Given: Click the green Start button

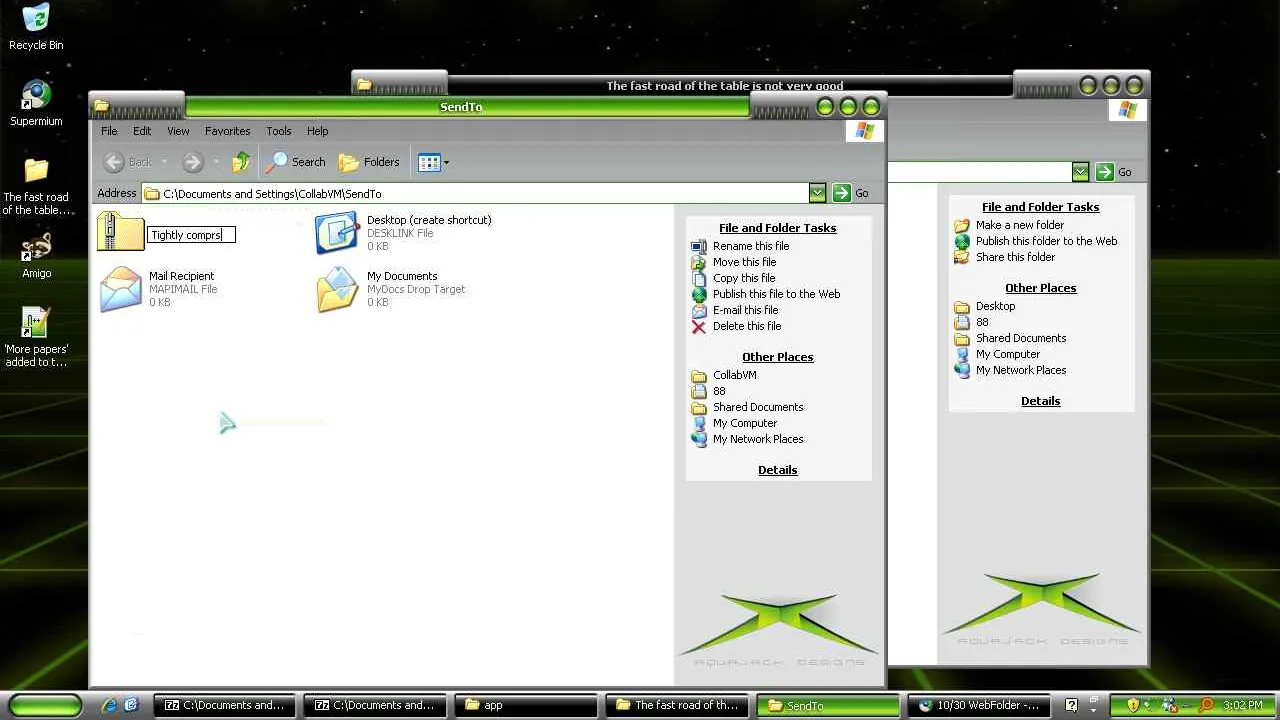Looking at the screenshot, I should click(x=43, y=704).
